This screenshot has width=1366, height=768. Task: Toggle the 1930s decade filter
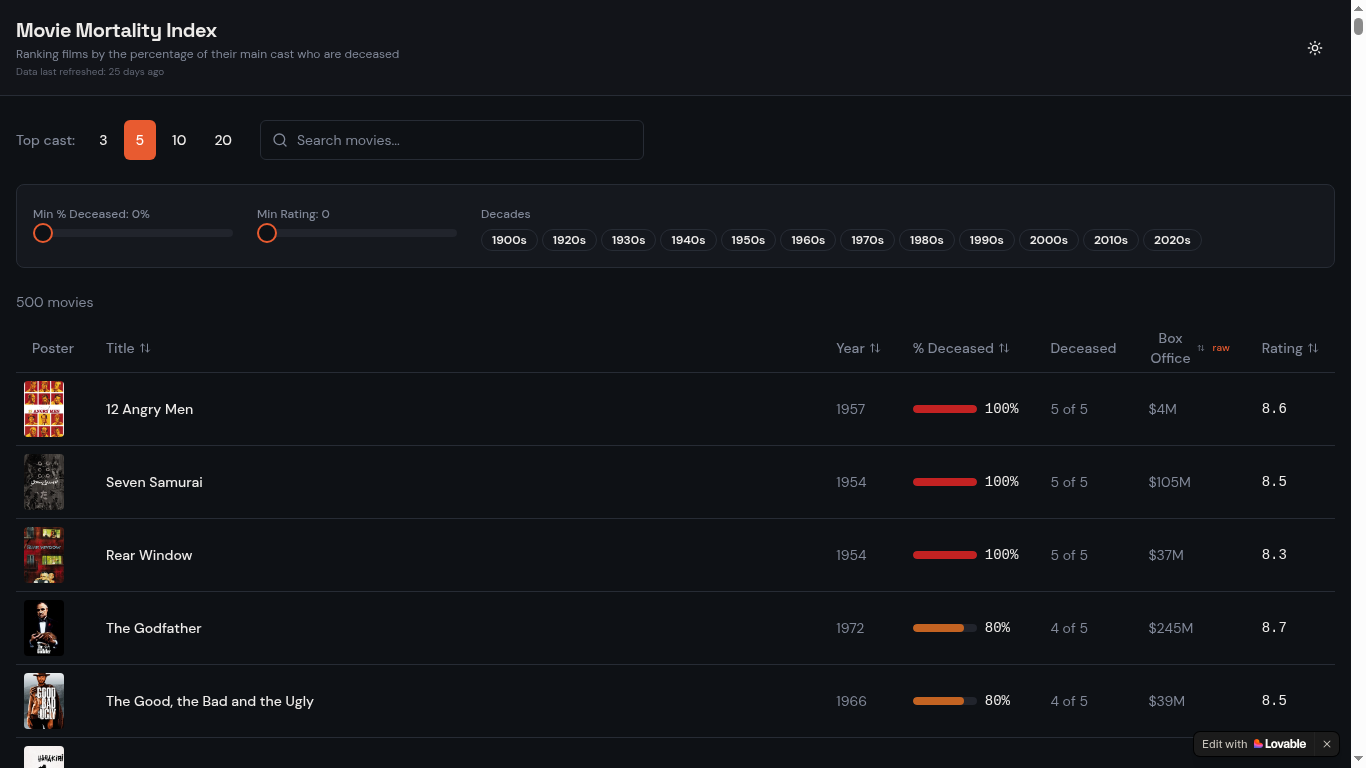(628, 240)
